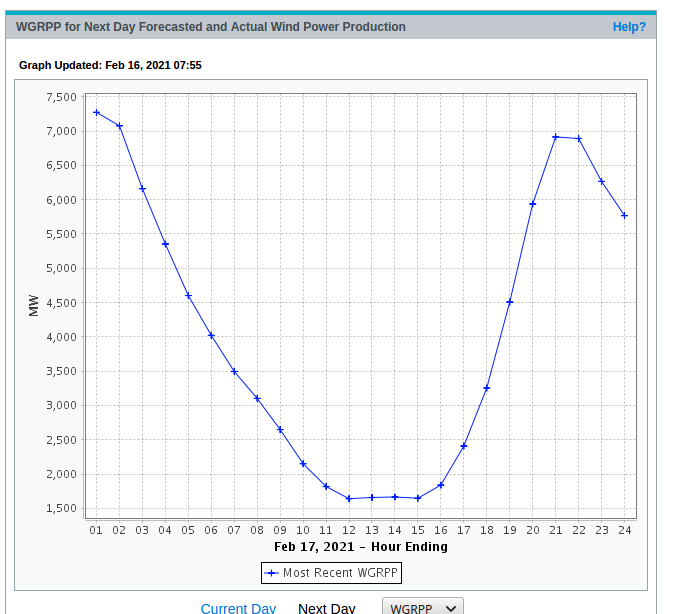Screen dimensions: 696x614
Task: Click the 3,000 y-axis label
Action: coord(61,405)
